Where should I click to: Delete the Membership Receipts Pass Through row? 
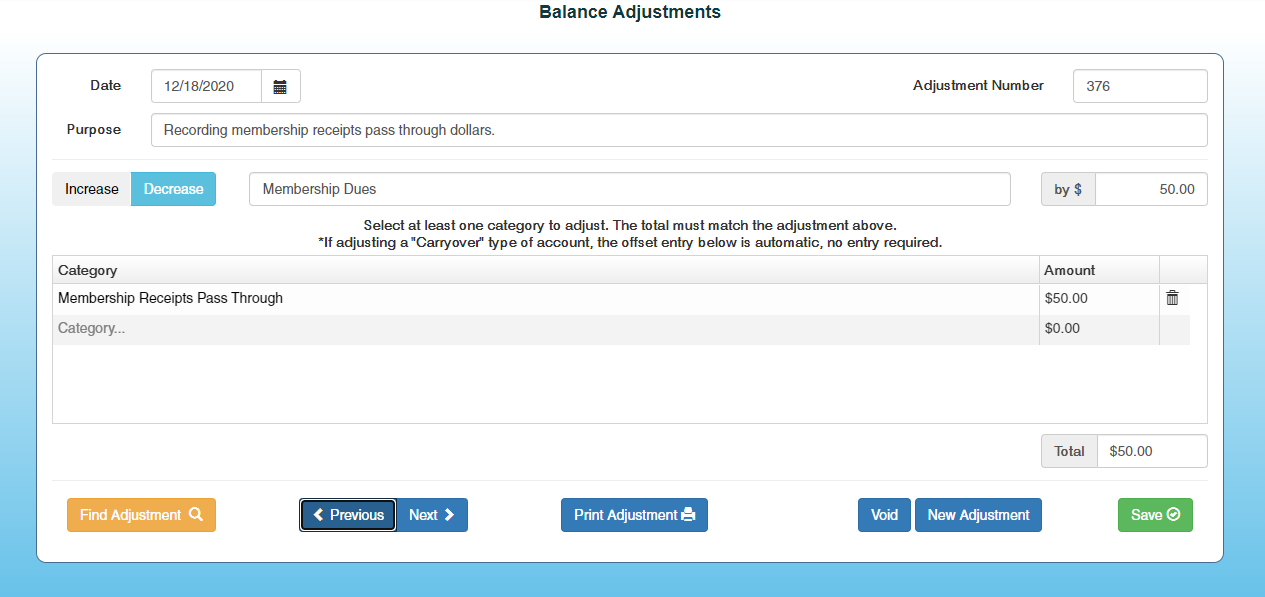click(1172, 298)
